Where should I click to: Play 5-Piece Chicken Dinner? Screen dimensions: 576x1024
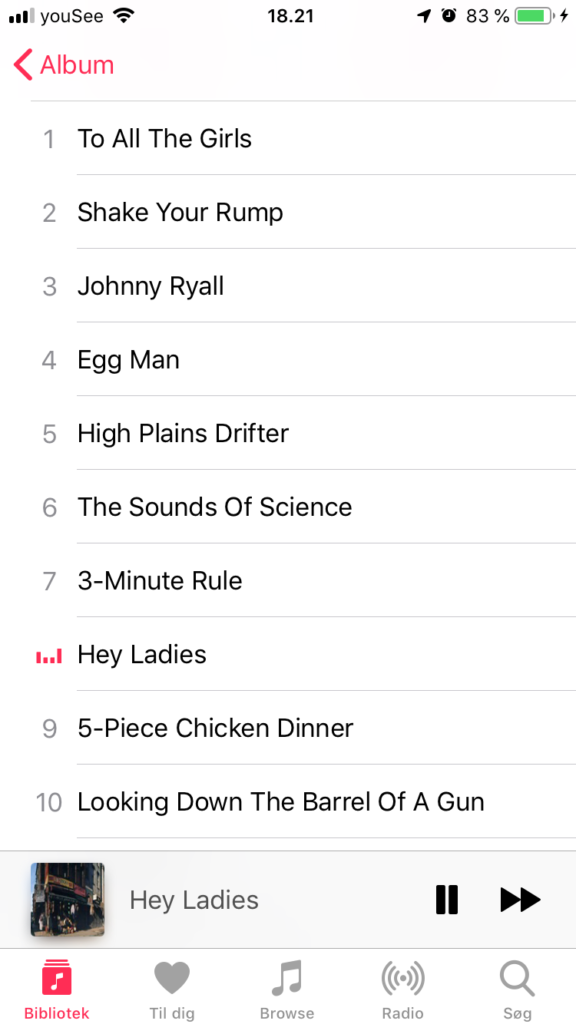tap(303, 728)
